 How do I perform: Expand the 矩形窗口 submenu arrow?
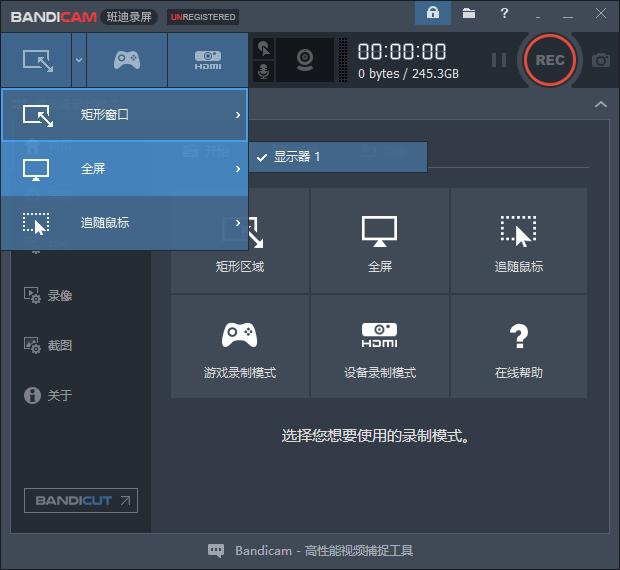click(238, 115)
